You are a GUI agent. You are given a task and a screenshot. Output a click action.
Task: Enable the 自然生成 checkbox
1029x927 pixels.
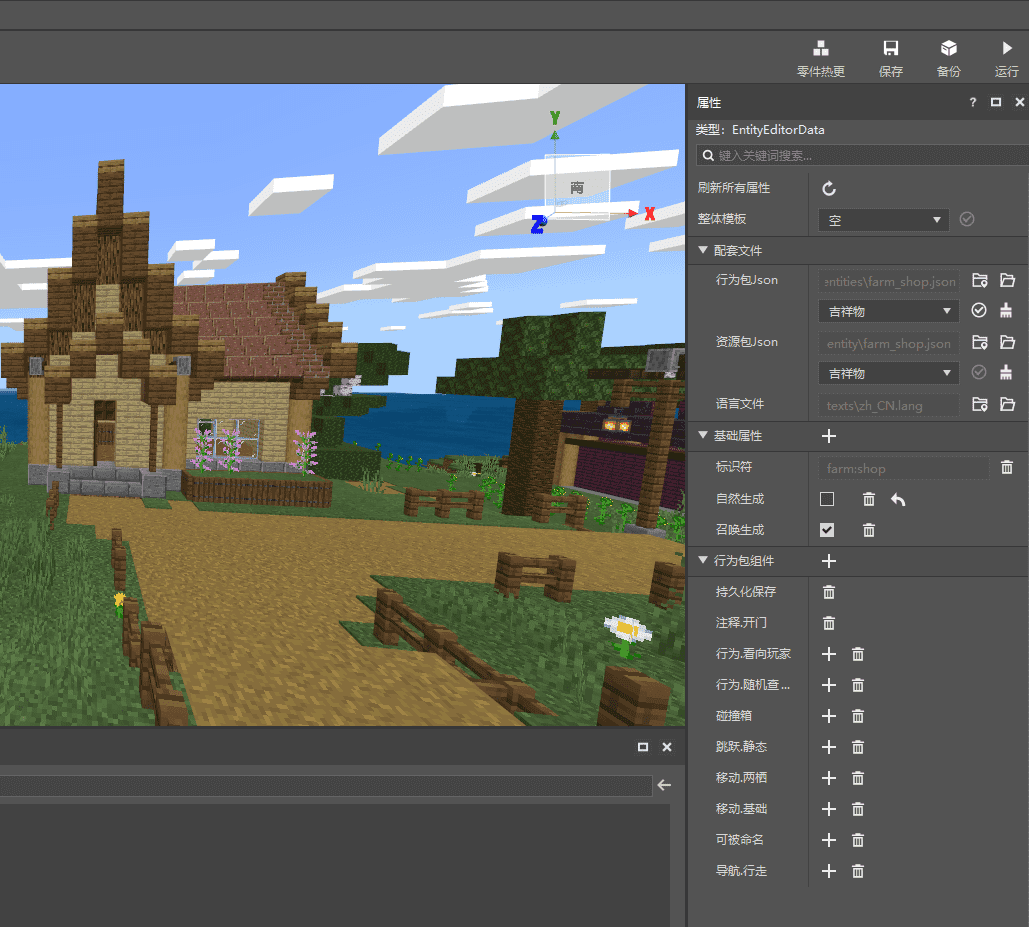point(827,499)
